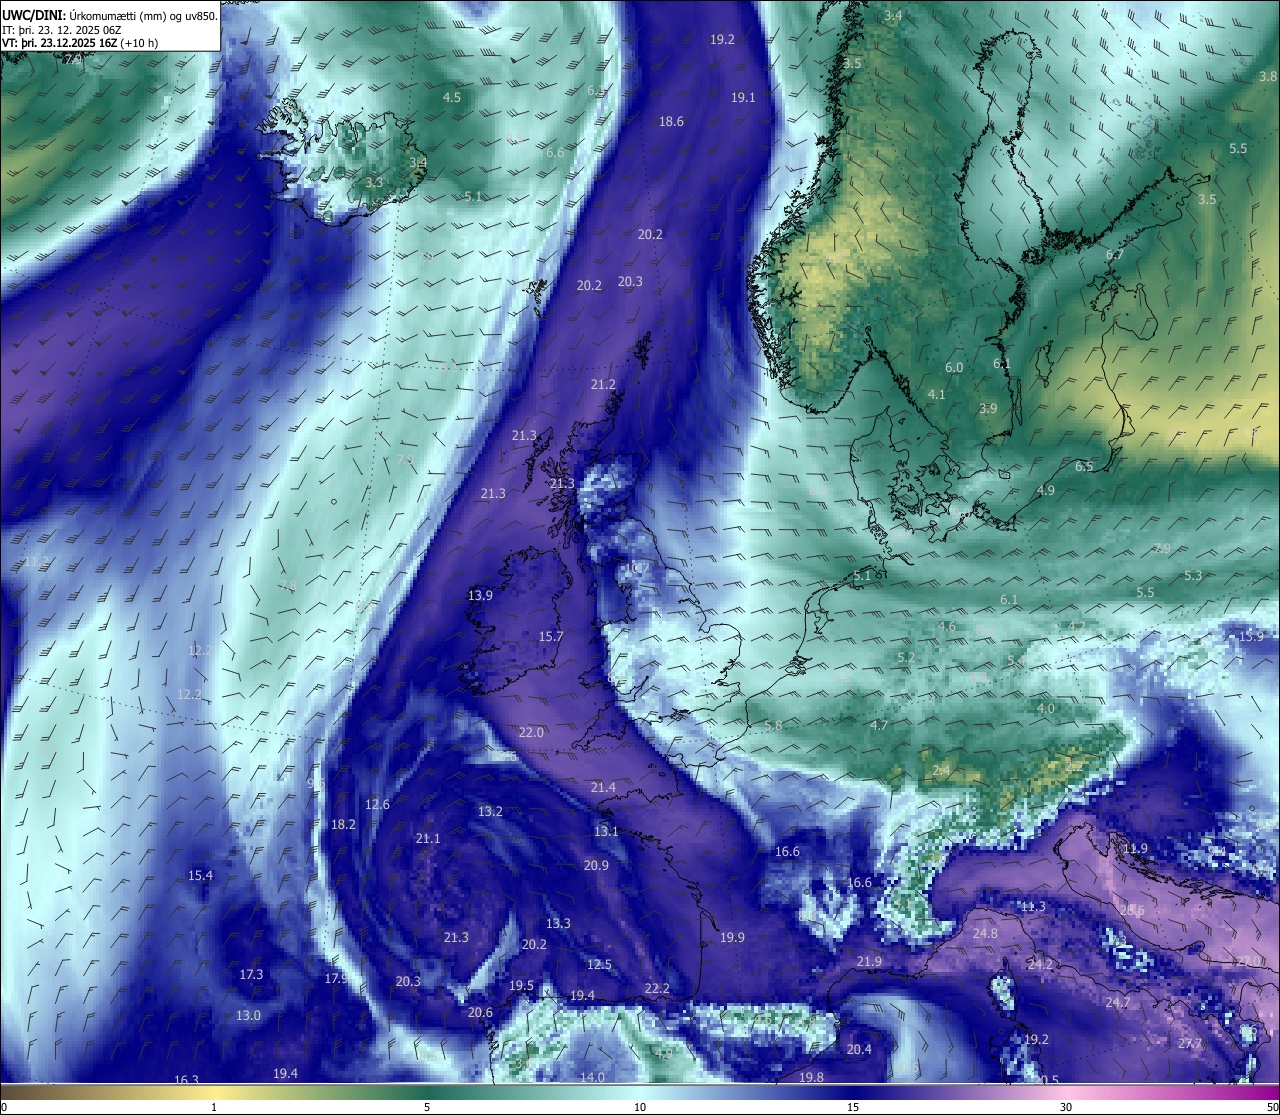Click the VT valid time line 16Z (+10 h)
The width and height of the screenshot is (1280, 1115).
(80, 43)
